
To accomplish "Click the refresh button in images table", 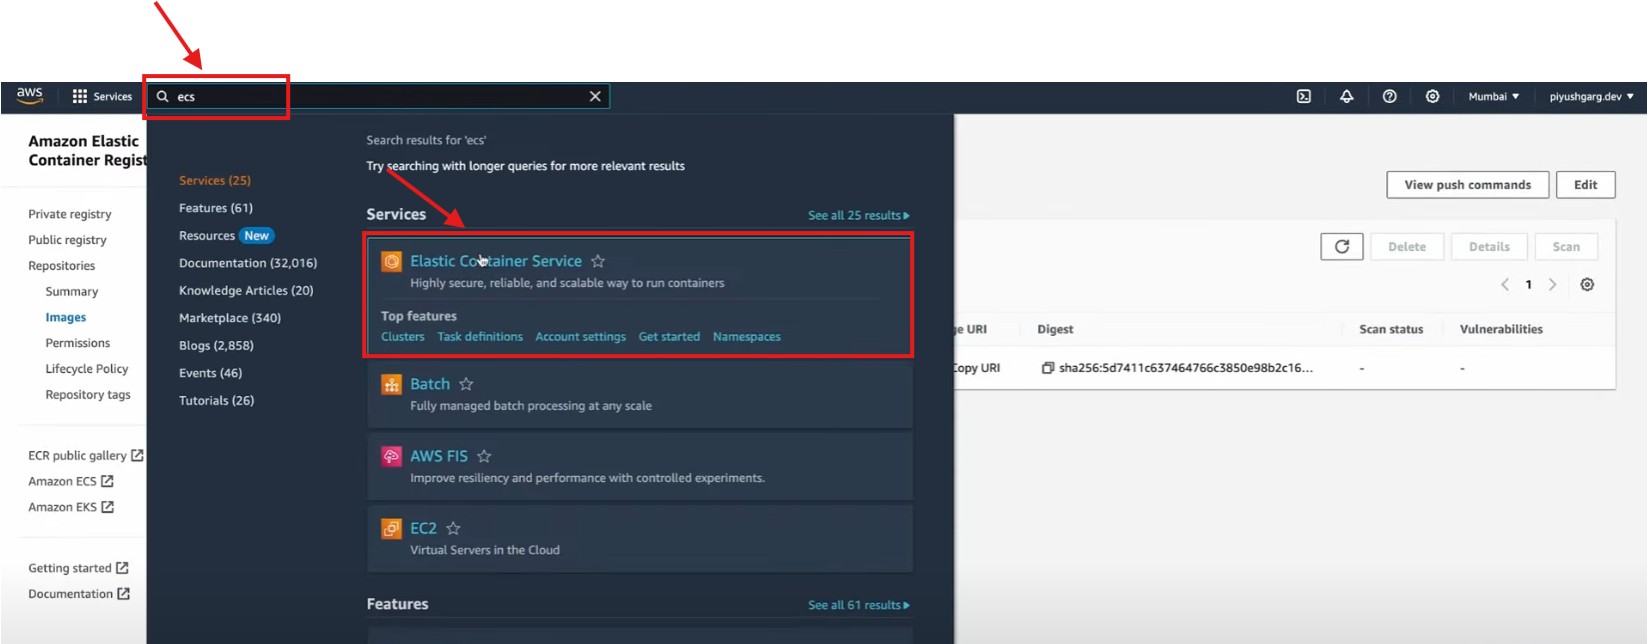I will [1341, 247].
